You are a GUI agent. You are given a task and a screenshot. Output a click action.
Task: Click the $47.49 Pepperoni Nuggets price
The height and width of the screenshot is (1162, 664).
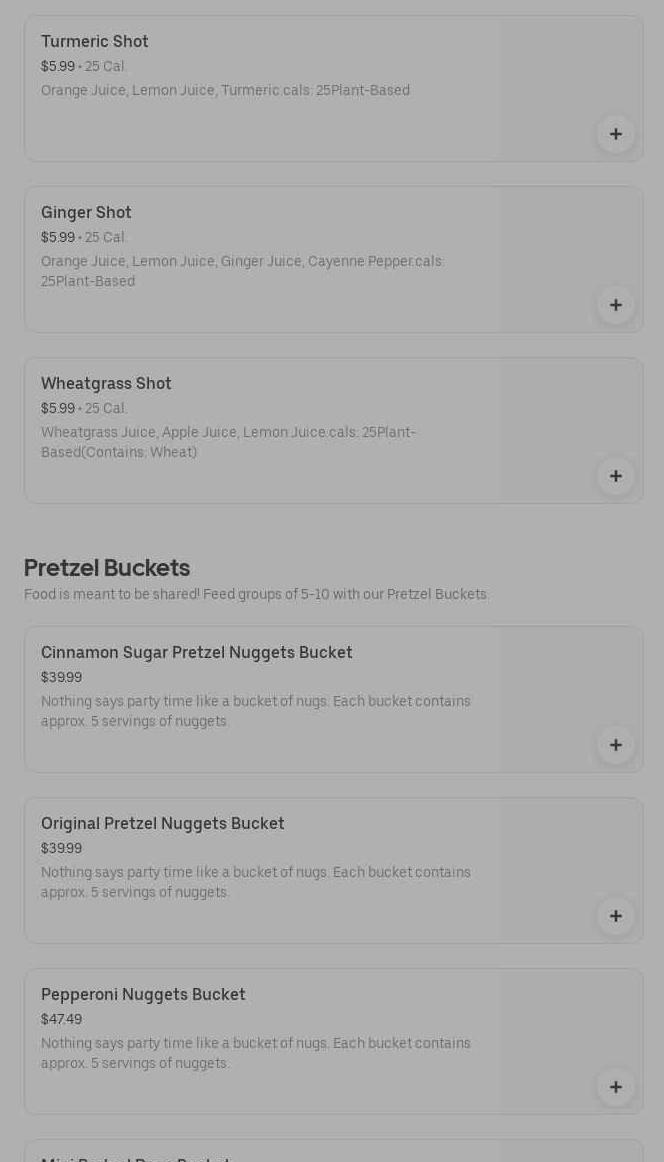point(62,1020)
